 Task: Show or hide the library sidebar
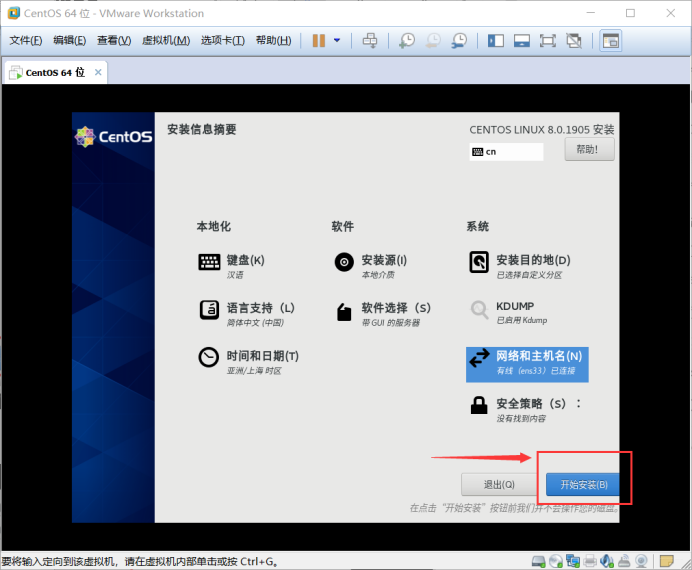point(496,41)
